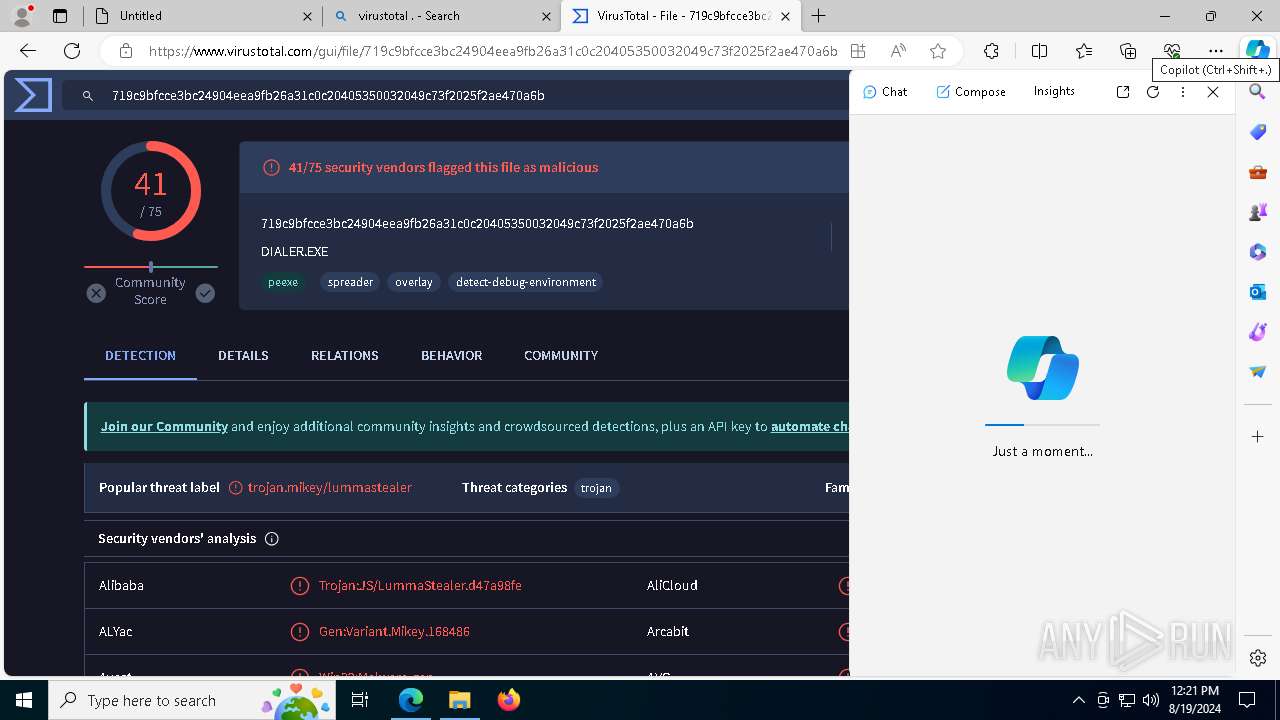This screenshot has height=720, width=1280.
Task: Close the Copilot pane
Action: (1213, 92)
